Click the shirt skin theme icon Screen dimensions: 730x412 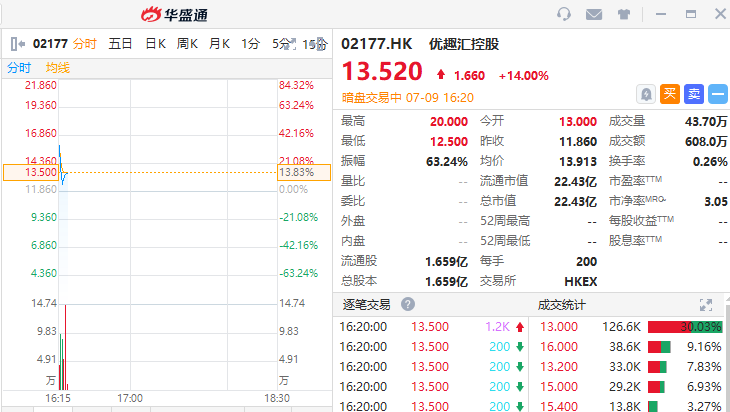(623, 14)
